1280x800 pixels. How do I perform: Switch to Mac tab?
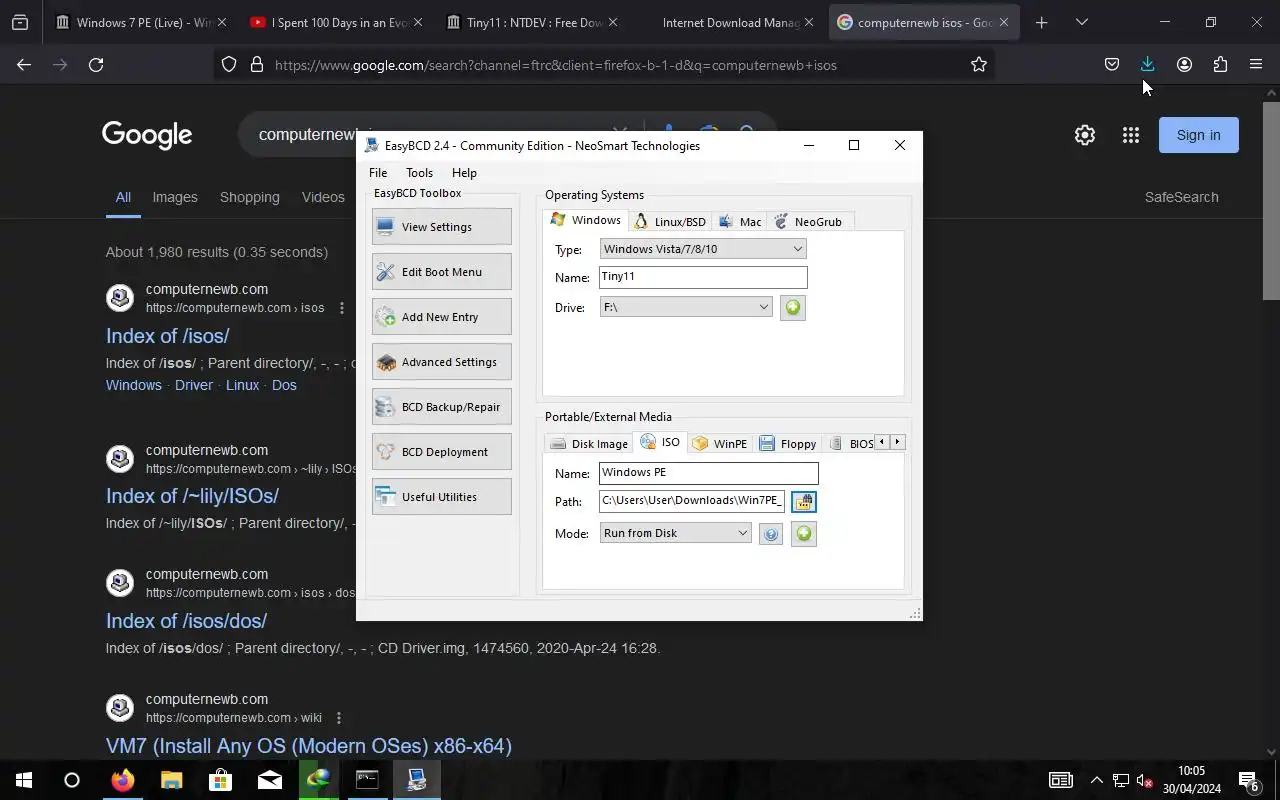tap(740, 222)
